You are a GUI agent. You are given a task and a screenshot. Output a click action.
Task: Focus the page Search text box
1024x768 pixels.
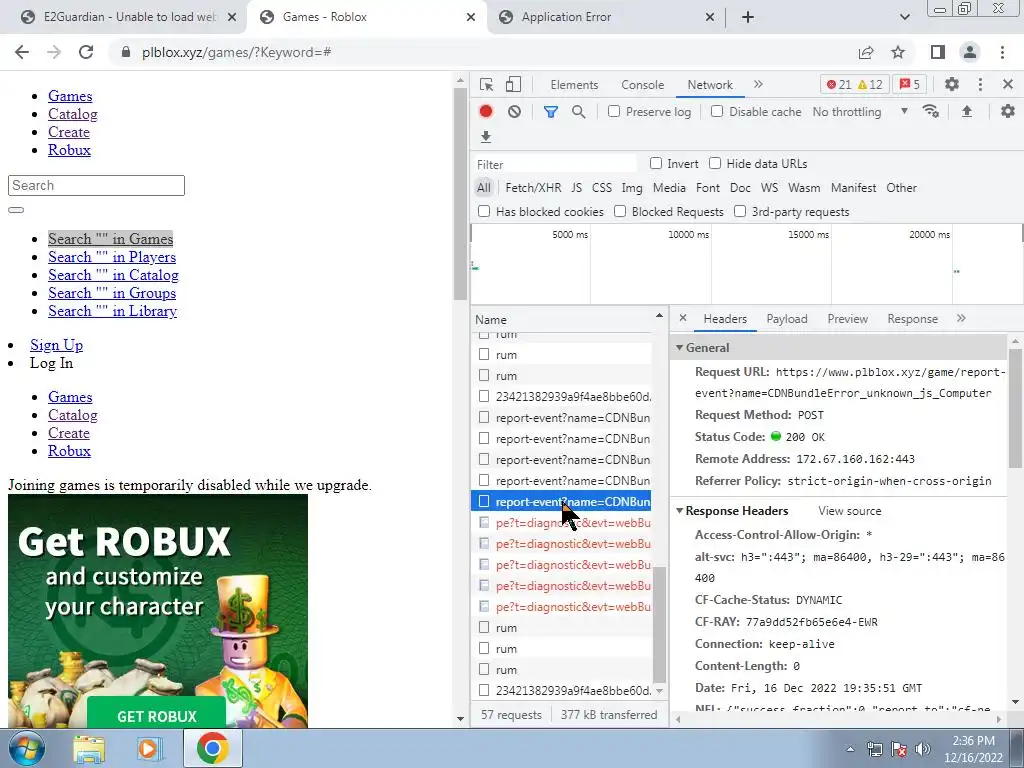(96, 185)
